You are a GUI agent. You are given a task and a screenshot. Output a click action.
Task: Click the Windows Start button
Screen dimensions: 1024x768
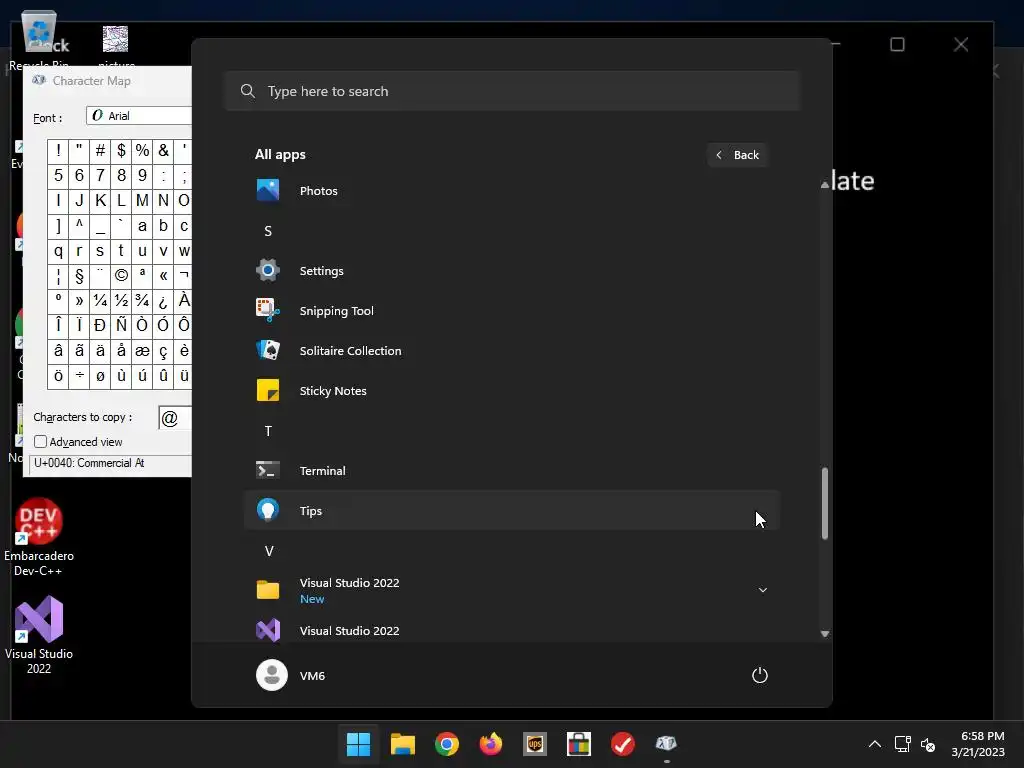359,744
